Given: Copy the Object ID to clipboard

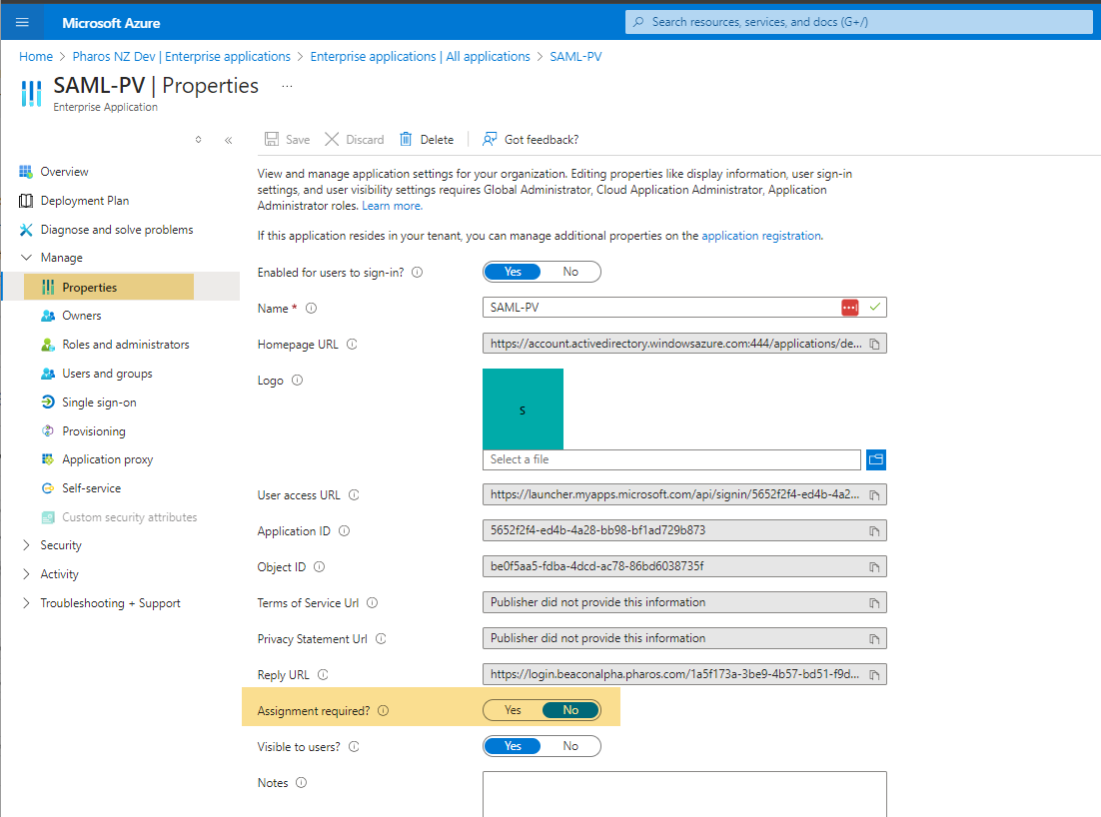Looking at the screenshot, I should (874, 566).
